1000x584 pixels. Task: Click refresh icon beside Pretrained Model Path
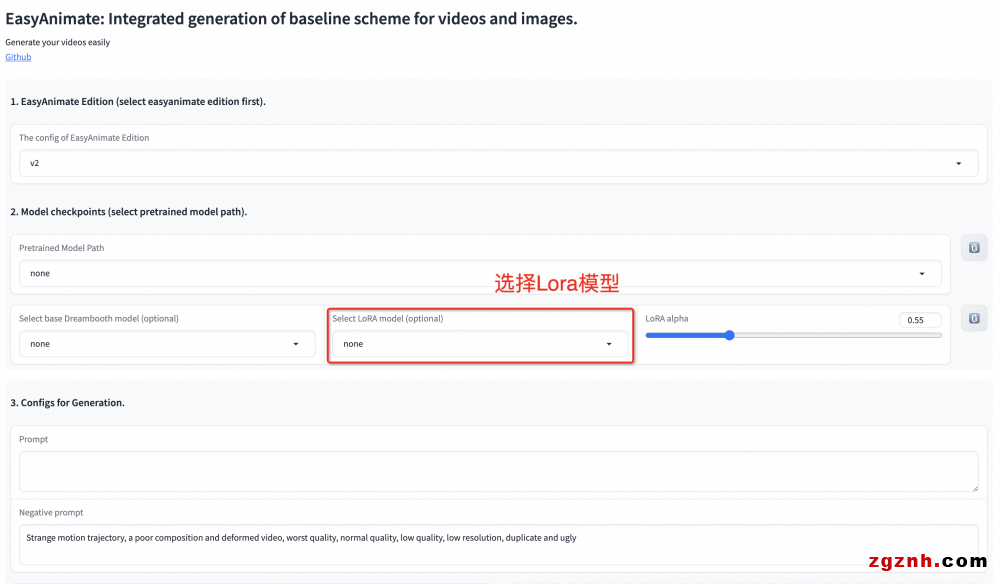[x=974, y=248]
